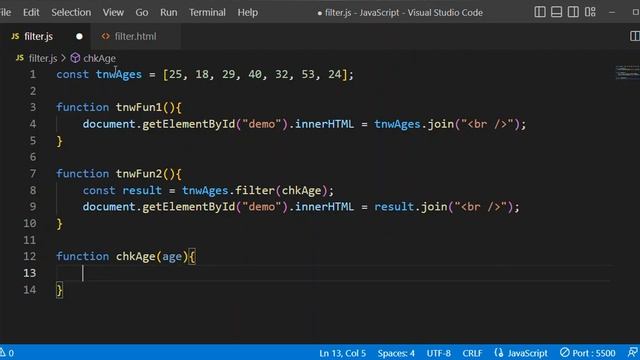Click the unsaved dot on filter.js tab
Screen dimensions: 640x360
pos(79,36)
